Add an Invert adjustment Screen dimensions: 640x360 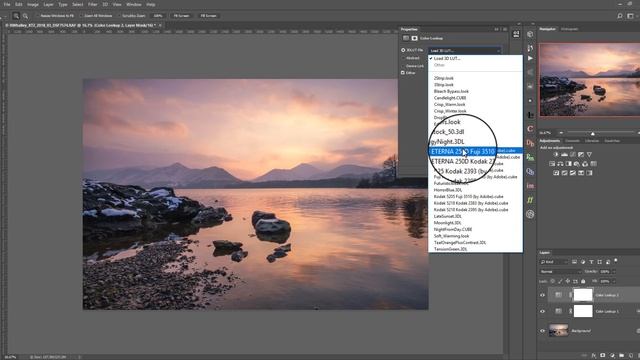click(556, 173)
